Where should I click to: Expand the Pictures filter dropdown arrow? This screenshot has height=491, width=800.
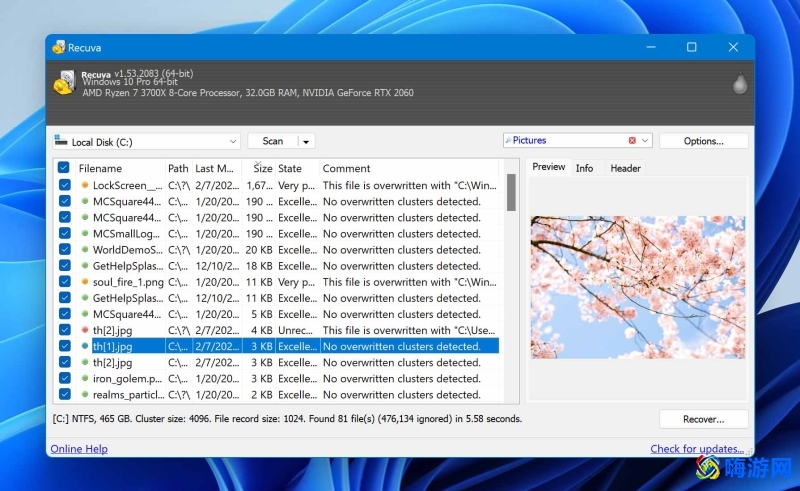[645, 140]
